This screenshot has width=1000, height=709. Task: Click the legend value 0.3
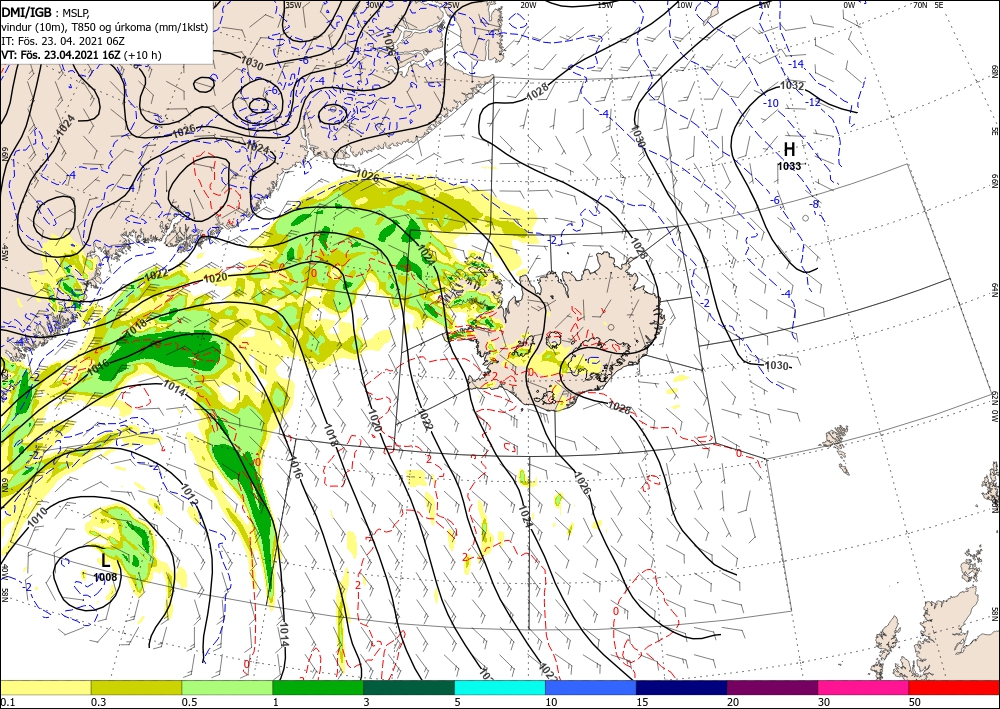pos(97,702)
